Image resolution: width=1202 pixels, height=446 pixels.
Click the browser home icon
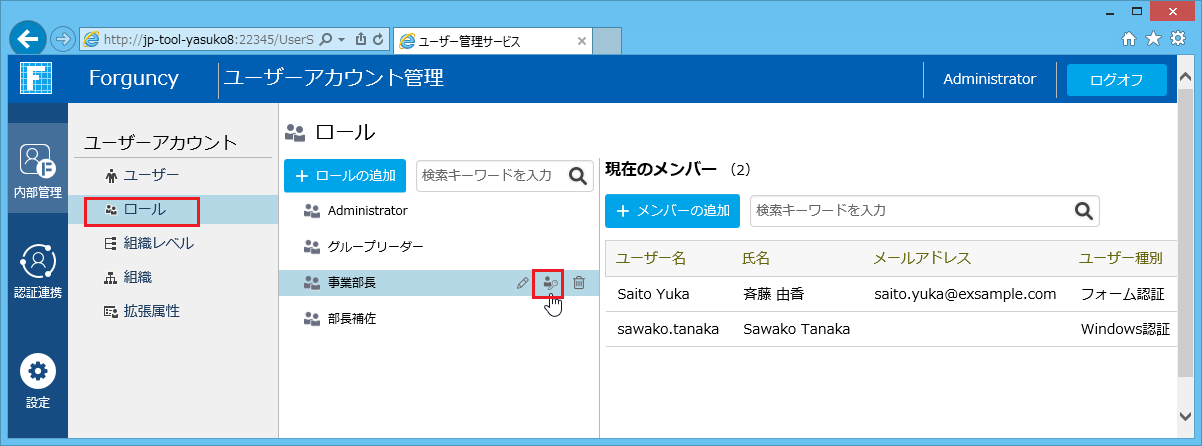coord(1129,38)
